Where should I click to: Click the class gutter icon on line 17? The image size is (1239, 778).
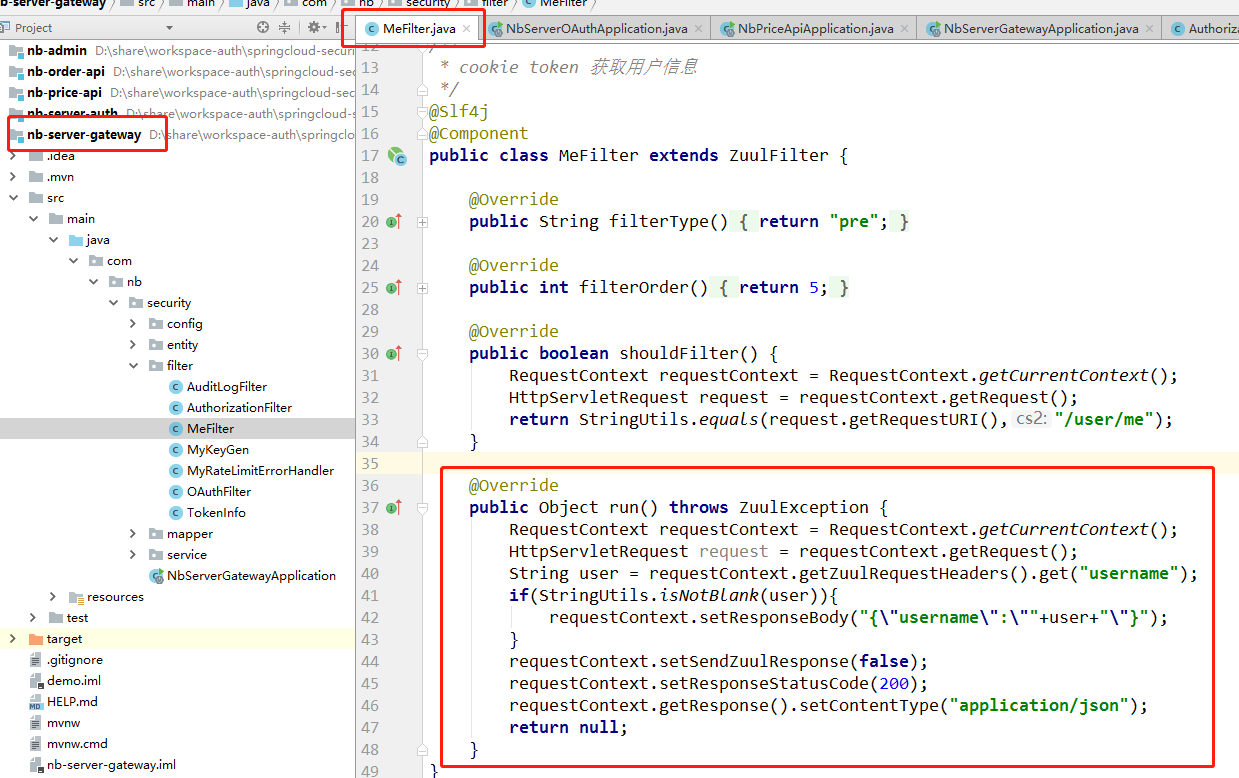tap(397, 156)
